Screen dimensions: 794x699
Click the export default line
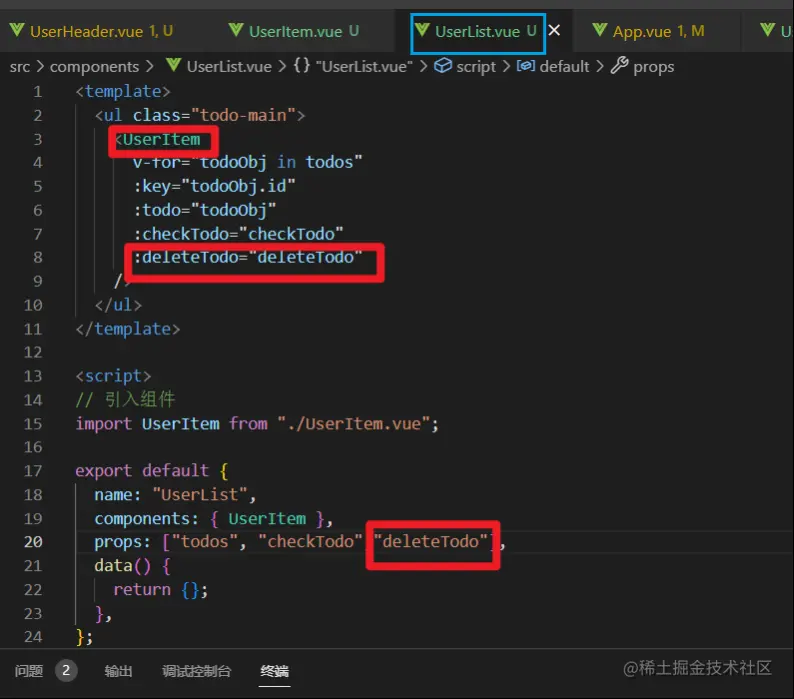pyautogui.click(x=152, y=471)
